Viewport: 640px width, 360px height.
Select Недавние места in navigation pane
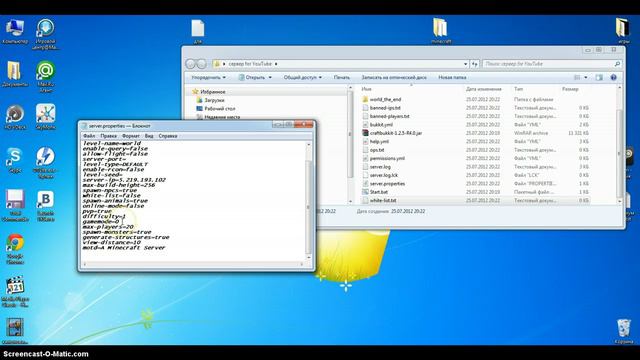click(222, 117)
